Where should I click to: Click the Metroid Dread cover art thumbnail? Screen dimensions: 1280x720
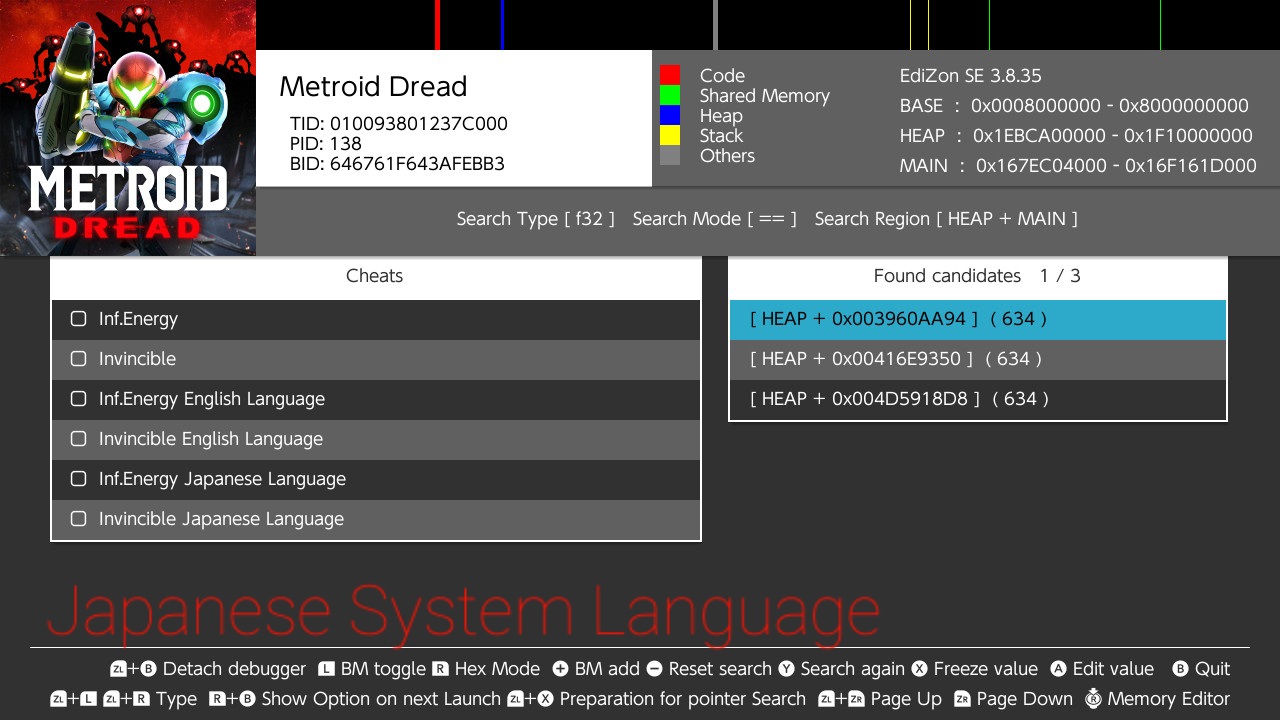(x=128, y=128)
